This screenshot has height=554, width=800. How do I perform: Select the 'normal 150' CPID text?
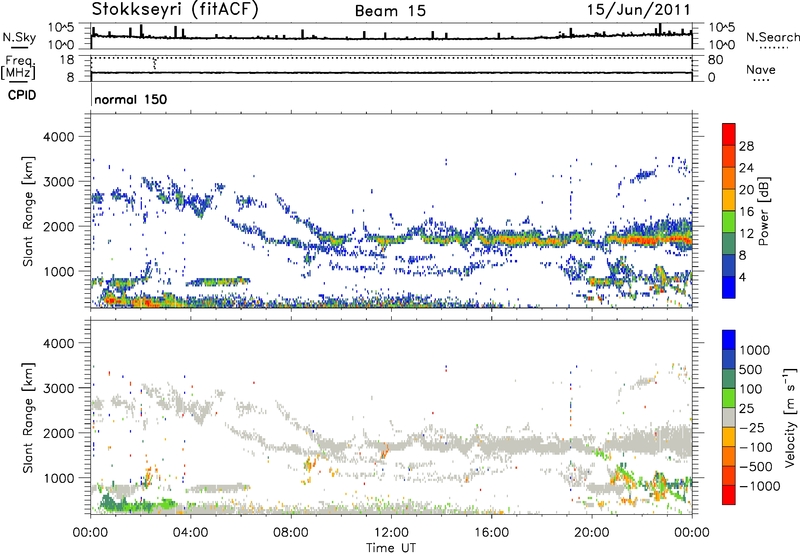[x=131, y=99]
